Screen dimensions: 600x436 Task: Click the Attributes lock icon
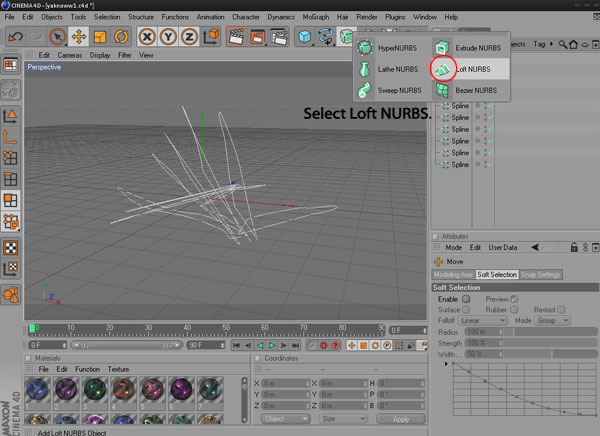coord(574,247)
